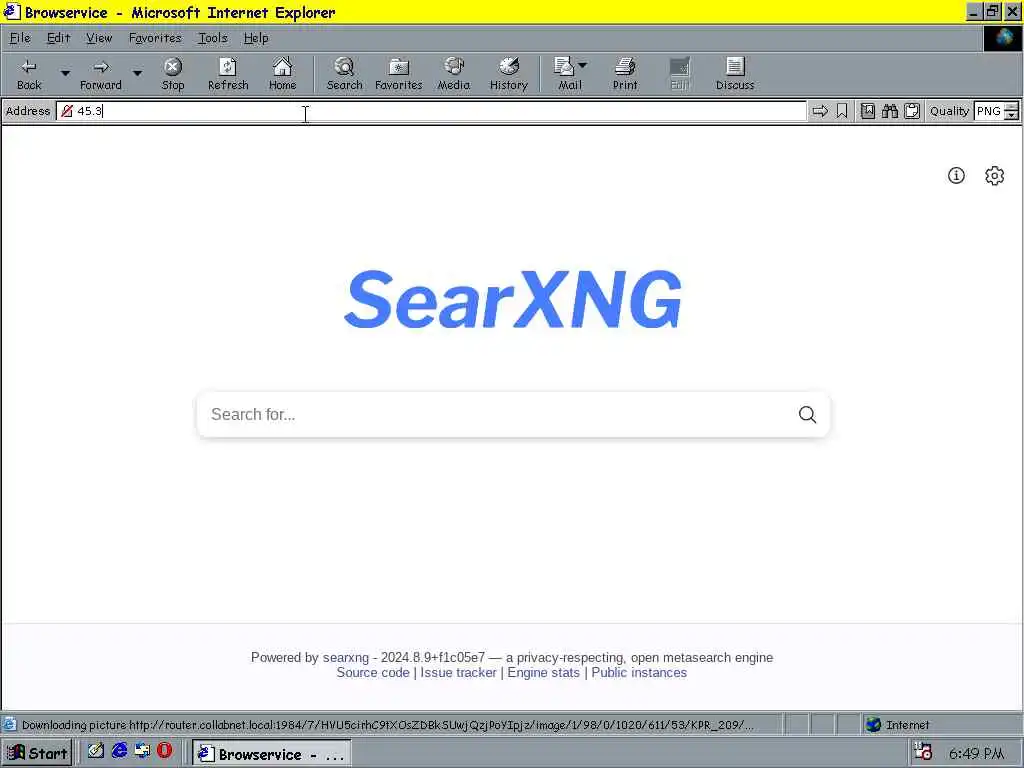Click the Address bar field
The width and height of the screenshot is (1024, 768).
coord(431,111)
